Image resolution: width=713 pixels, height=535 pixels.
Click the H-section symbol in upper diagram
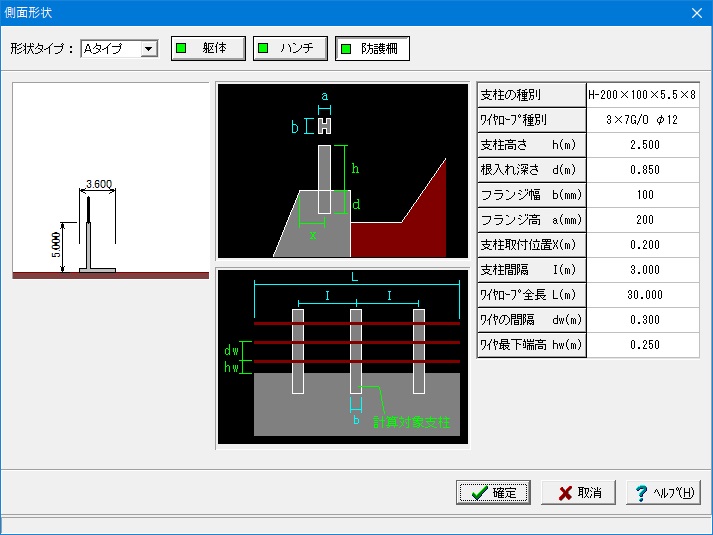pyautogui.click(x=324, y=125)
